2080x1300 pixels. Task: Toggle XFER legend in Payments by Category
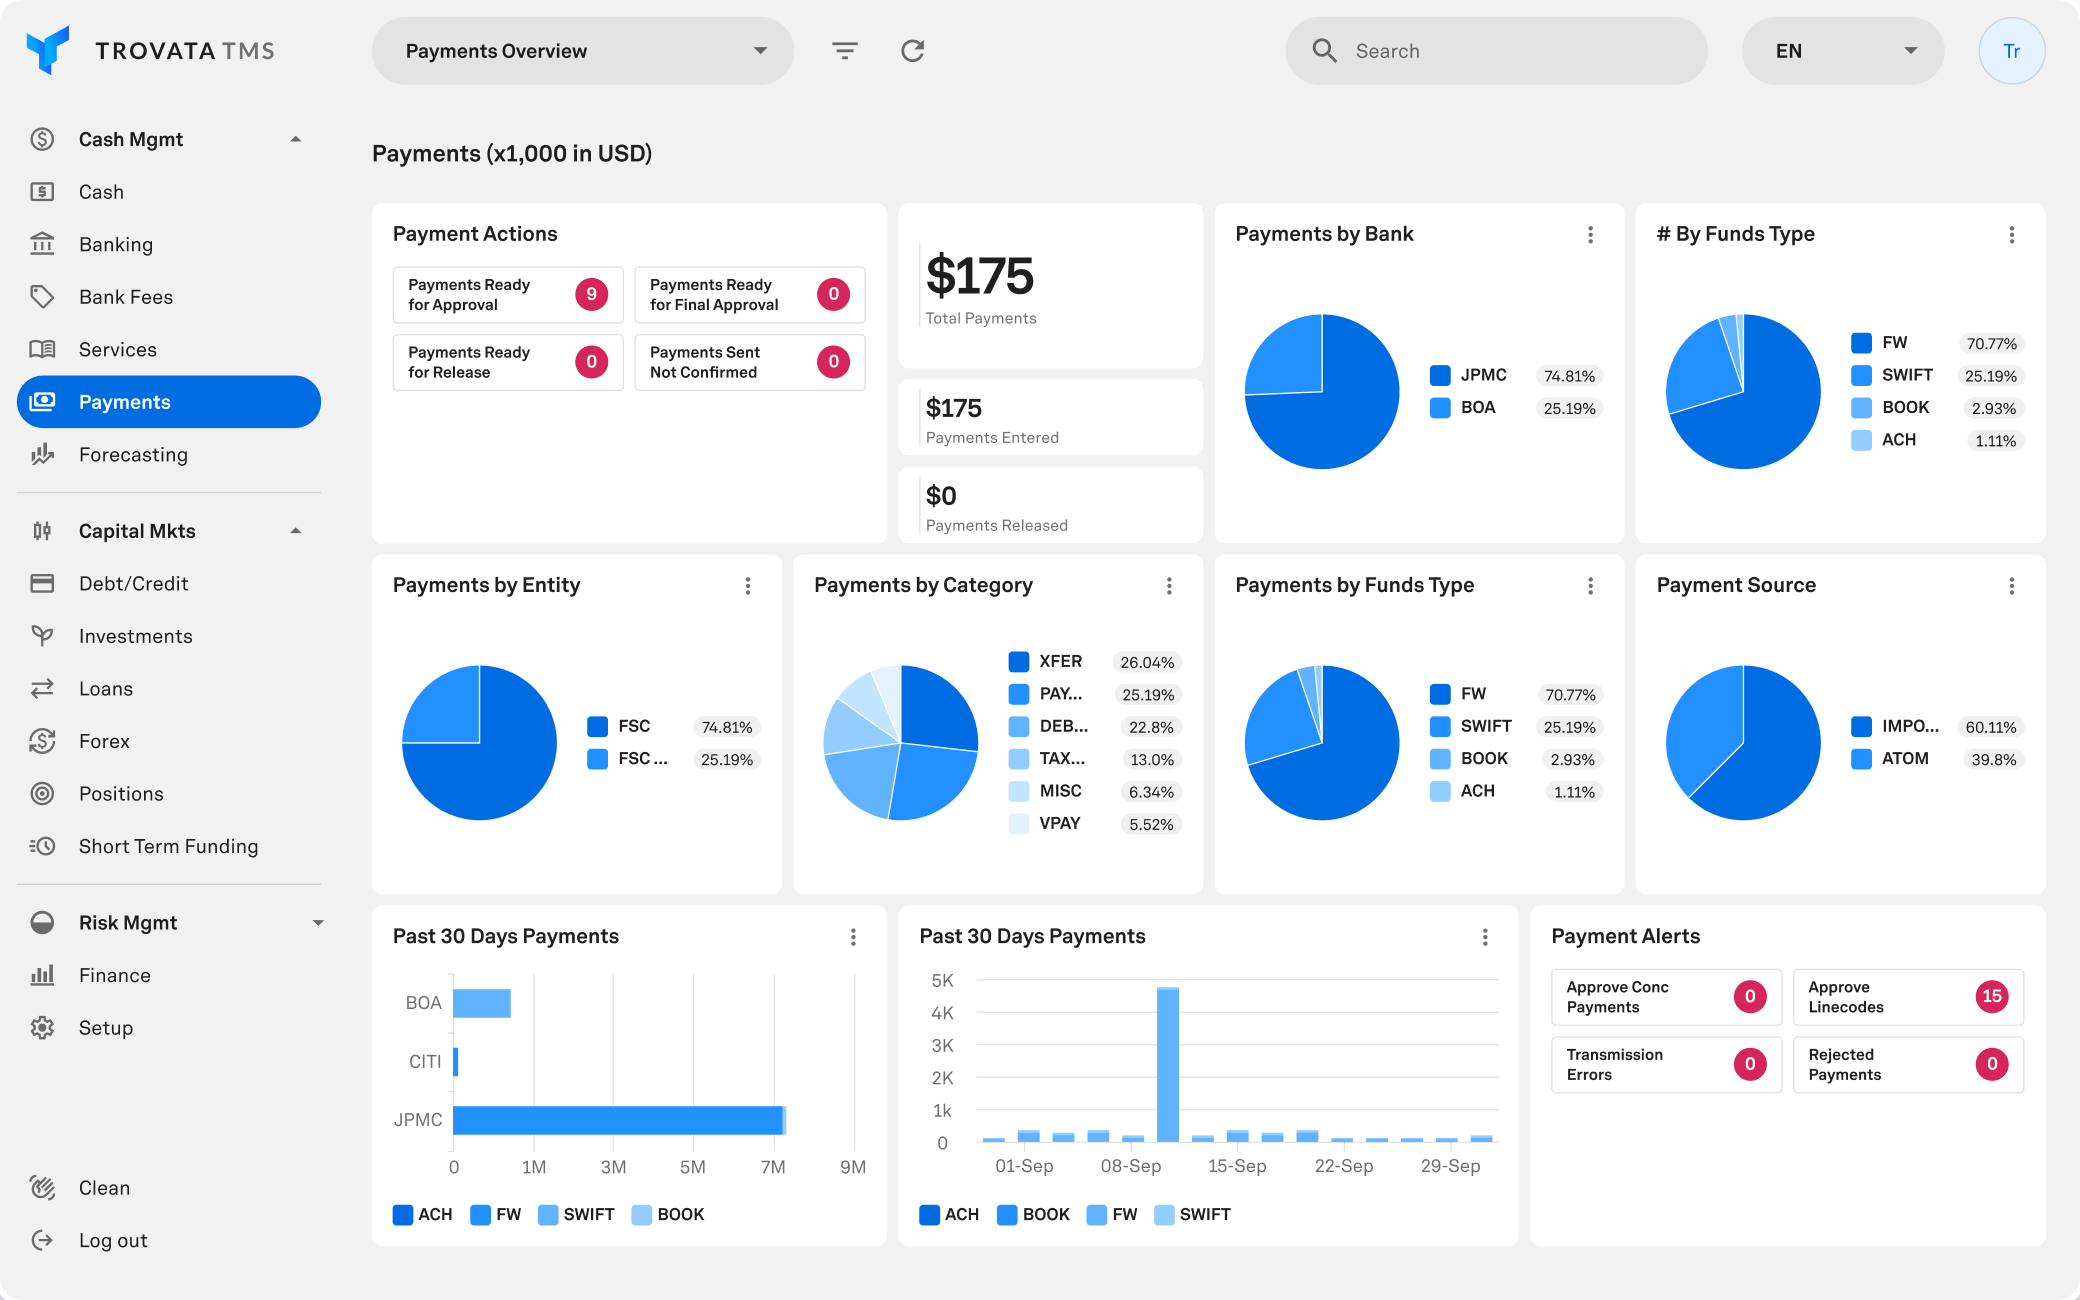pos(1046,661)
